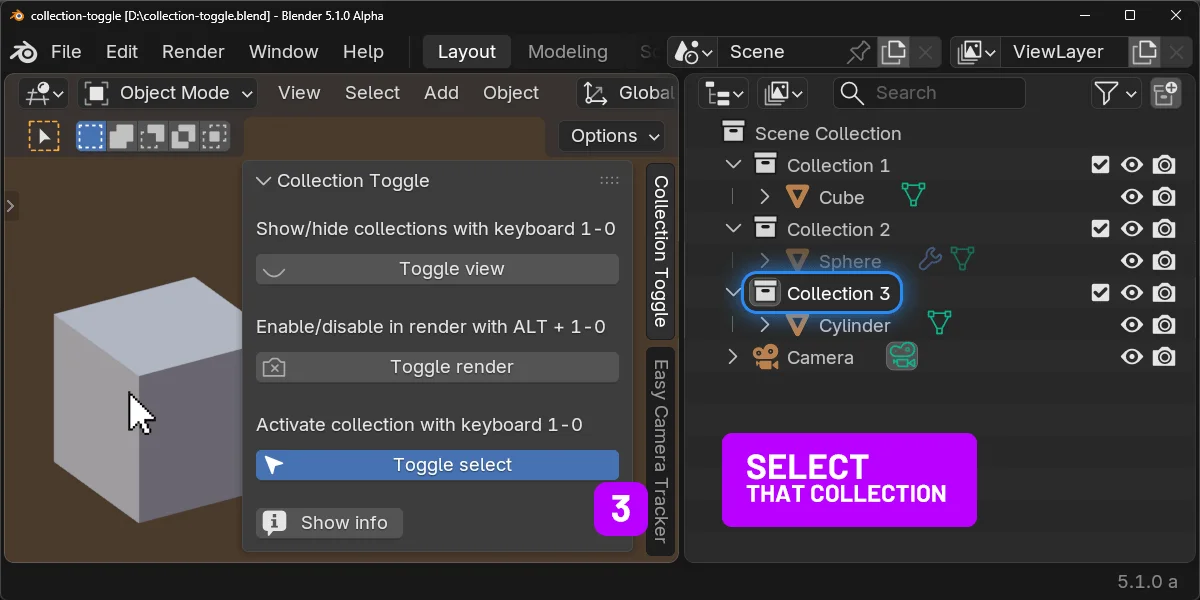Click the Show info button
The width and height of the screenshot is (1200, 600).
click(329, 522)
